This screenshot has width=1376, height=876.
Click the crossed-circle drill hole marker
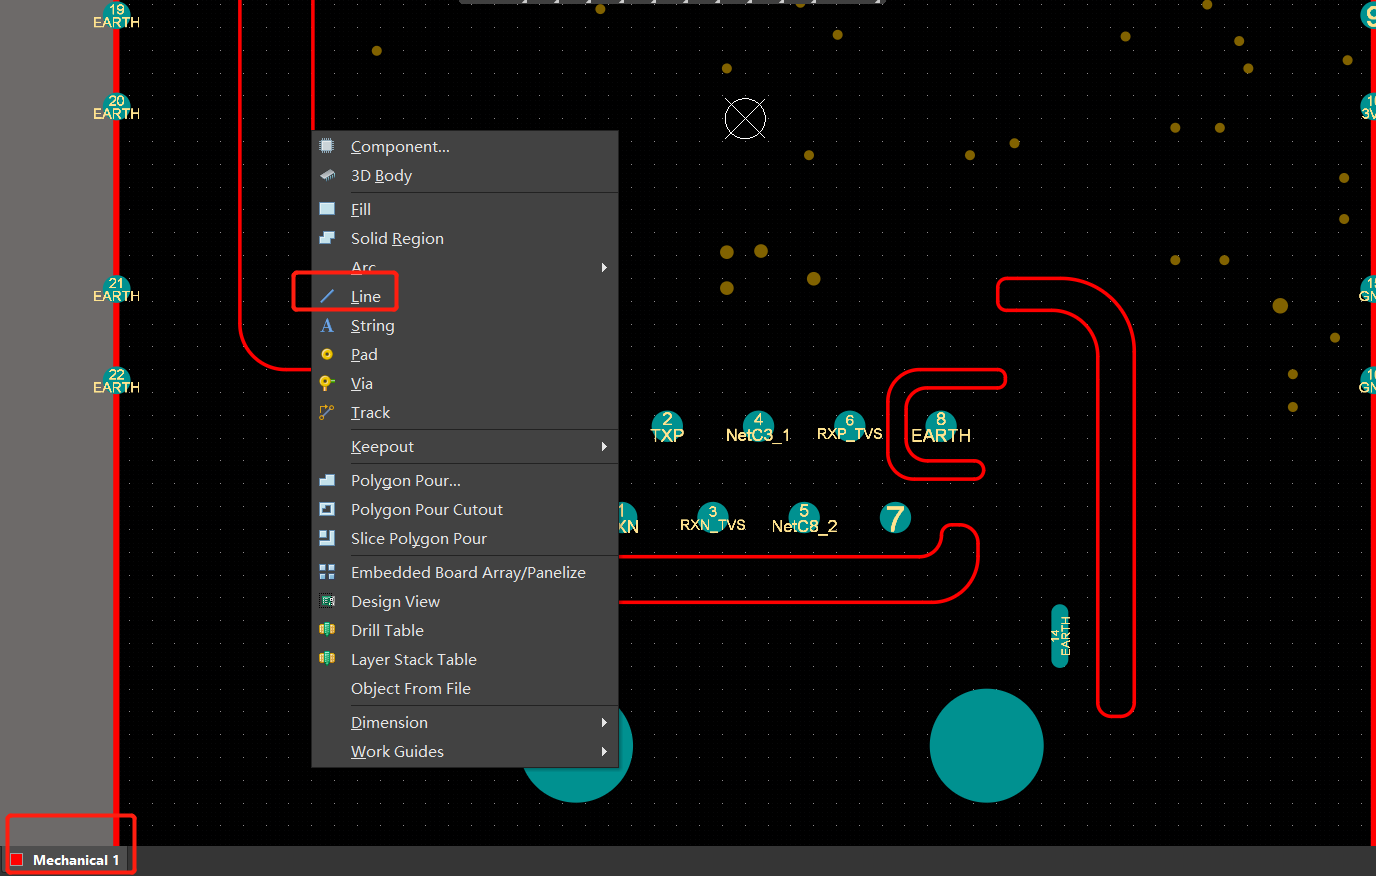click(745, 119)
